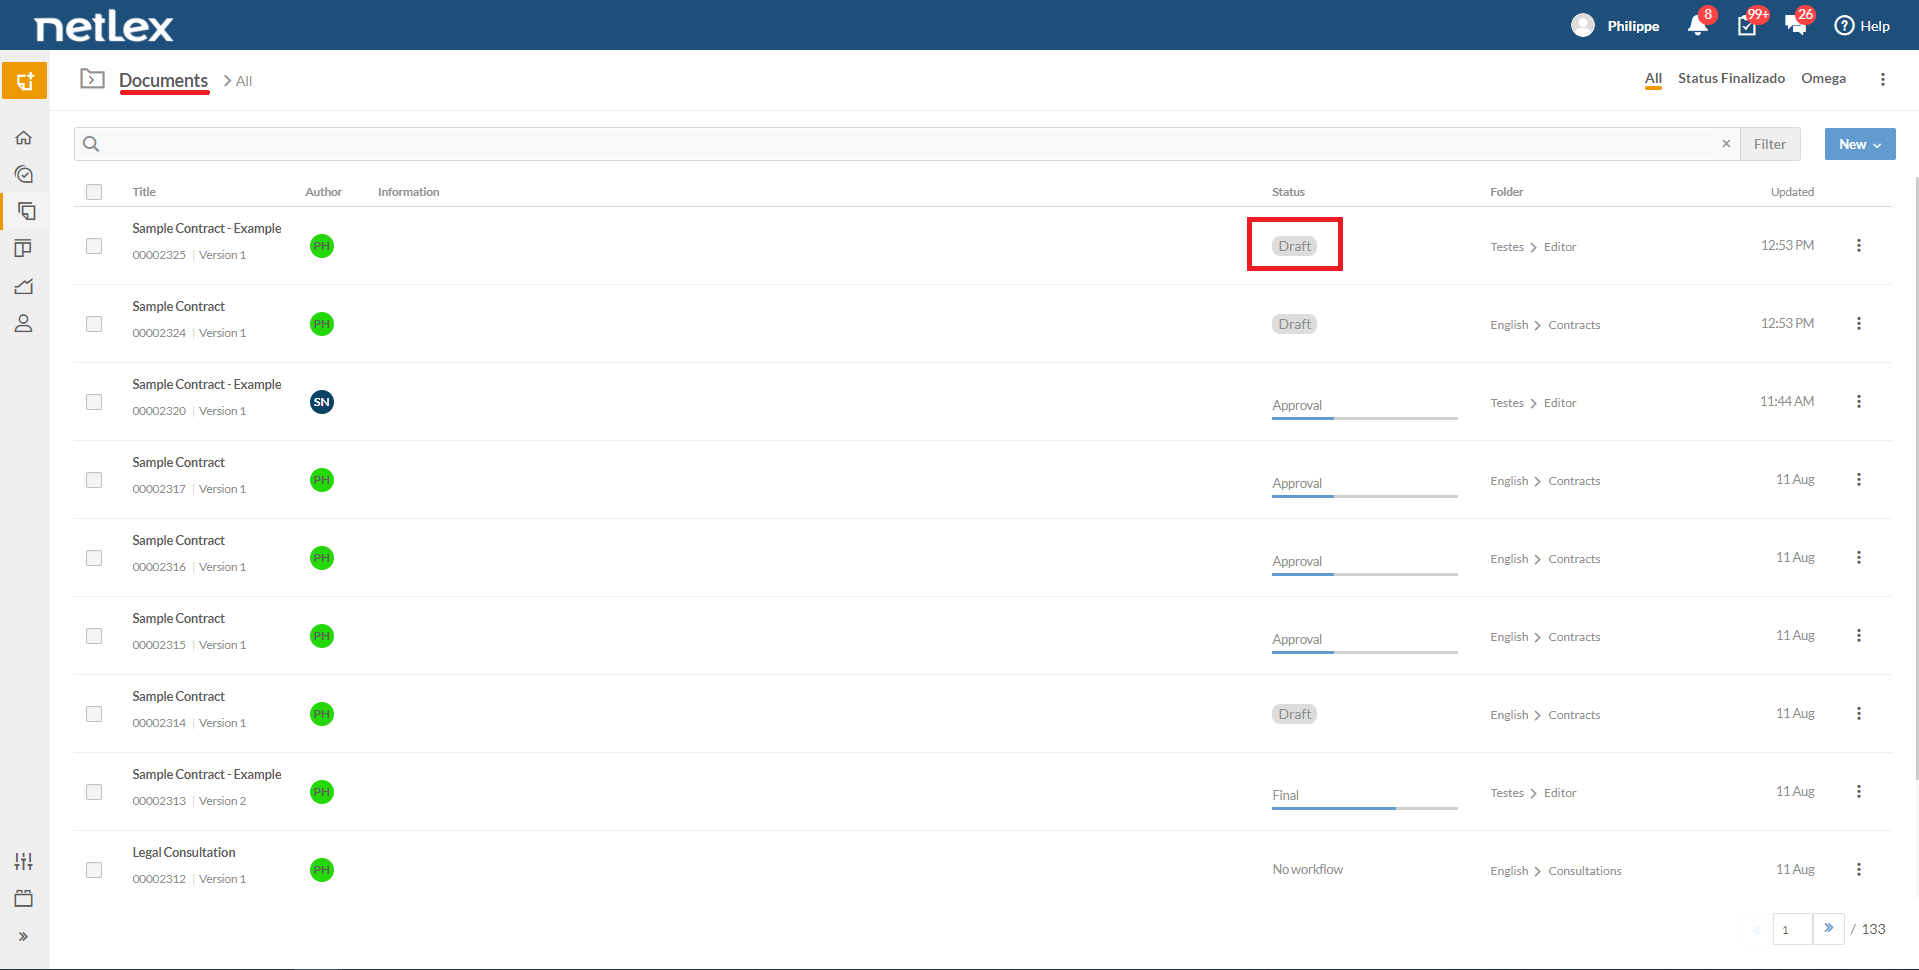
Task: Open chat messages with 26 badge
Action: pos(1796,25)
